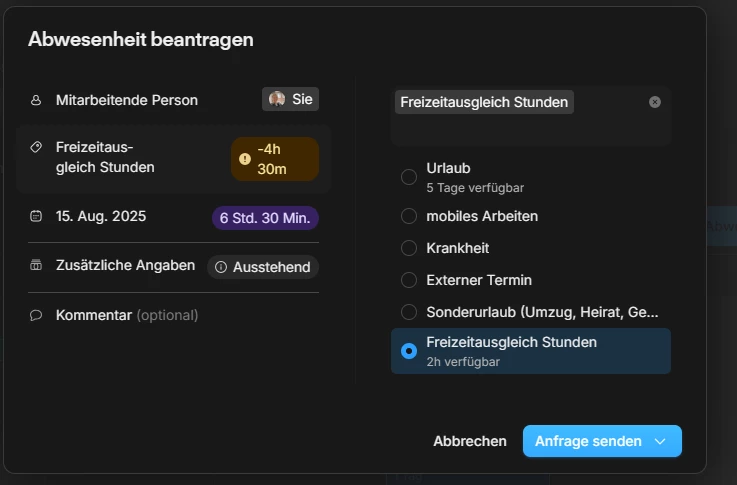Click the info icon in the Ausstehend badge
737x485 pixels.
point(221,267)
